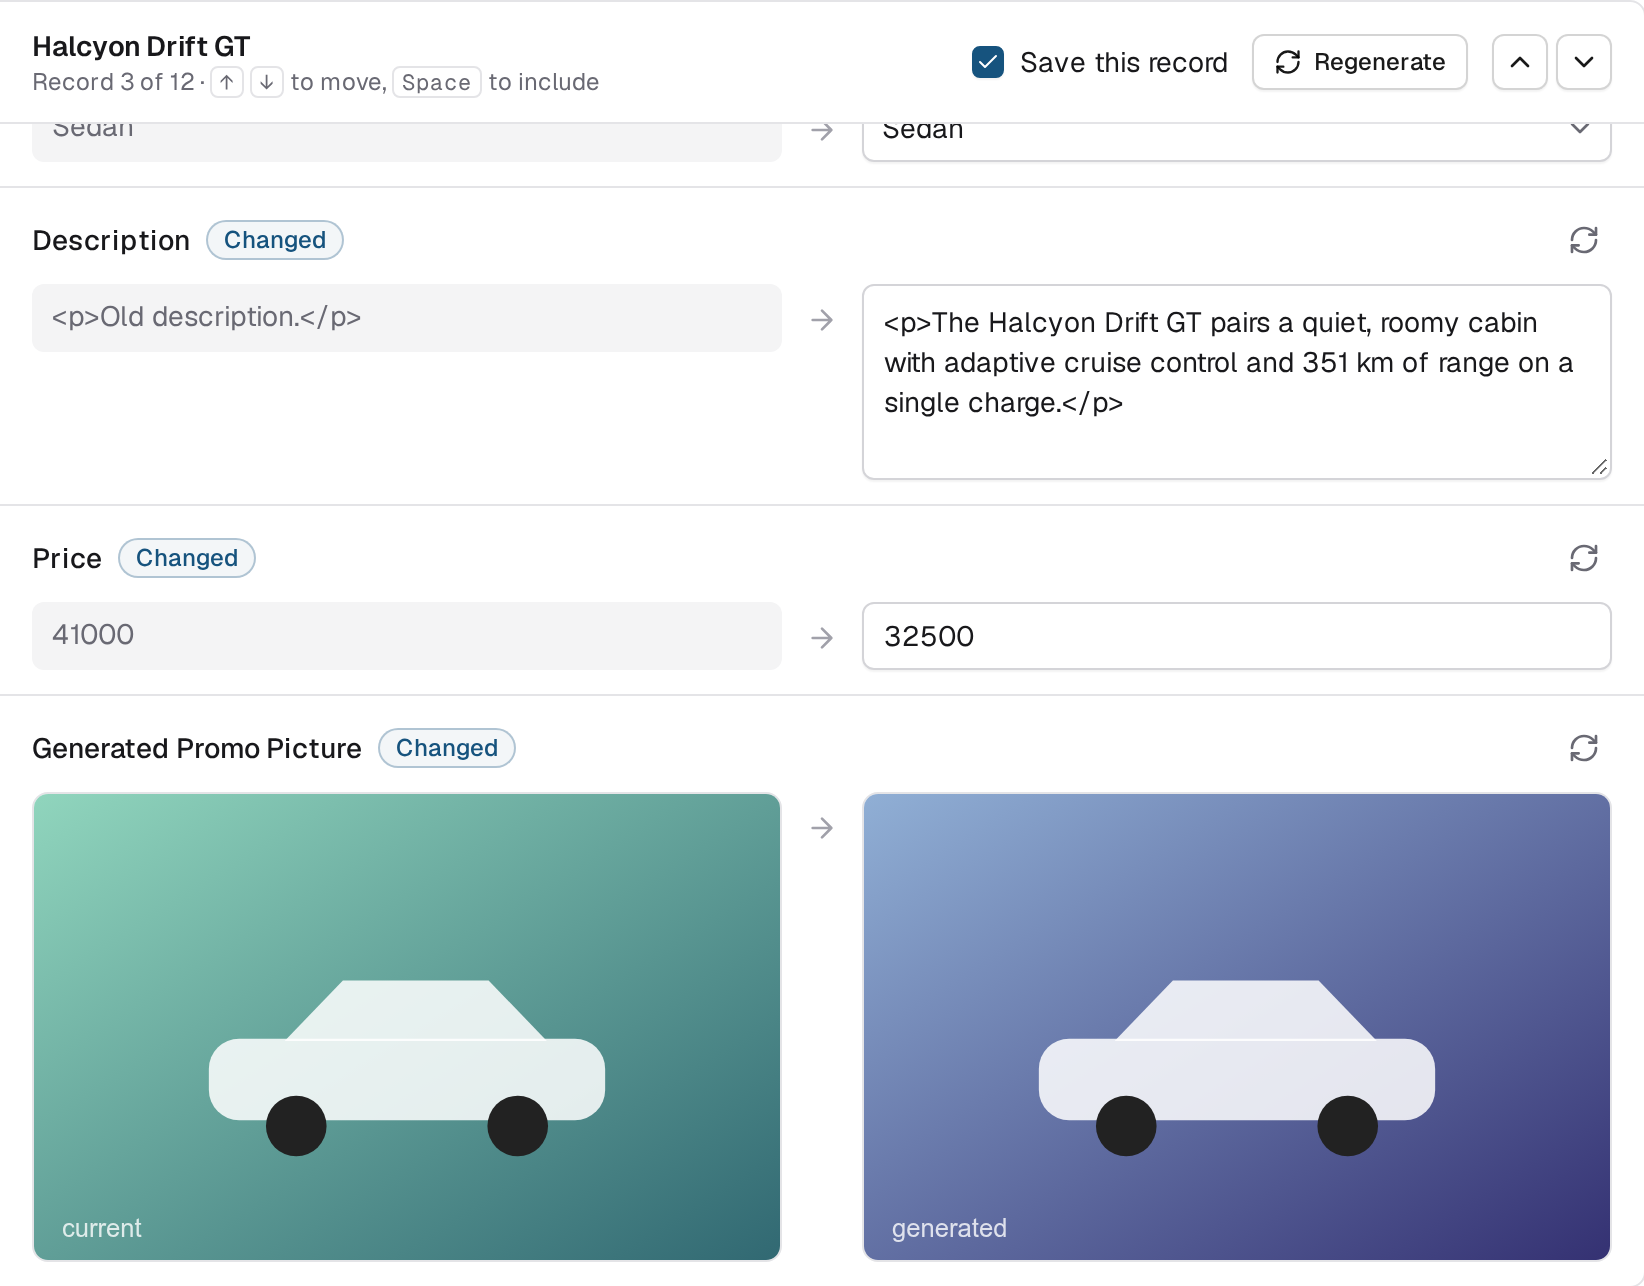Uncheck the Save this record checkbox
The width and height of the screenshot is (1644, 1286).
click(988, 62)
